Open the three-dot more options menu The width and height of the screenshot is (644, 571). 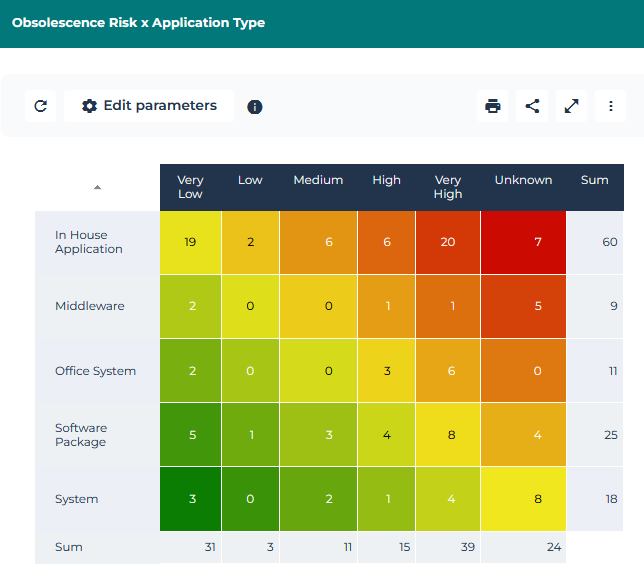610,106
